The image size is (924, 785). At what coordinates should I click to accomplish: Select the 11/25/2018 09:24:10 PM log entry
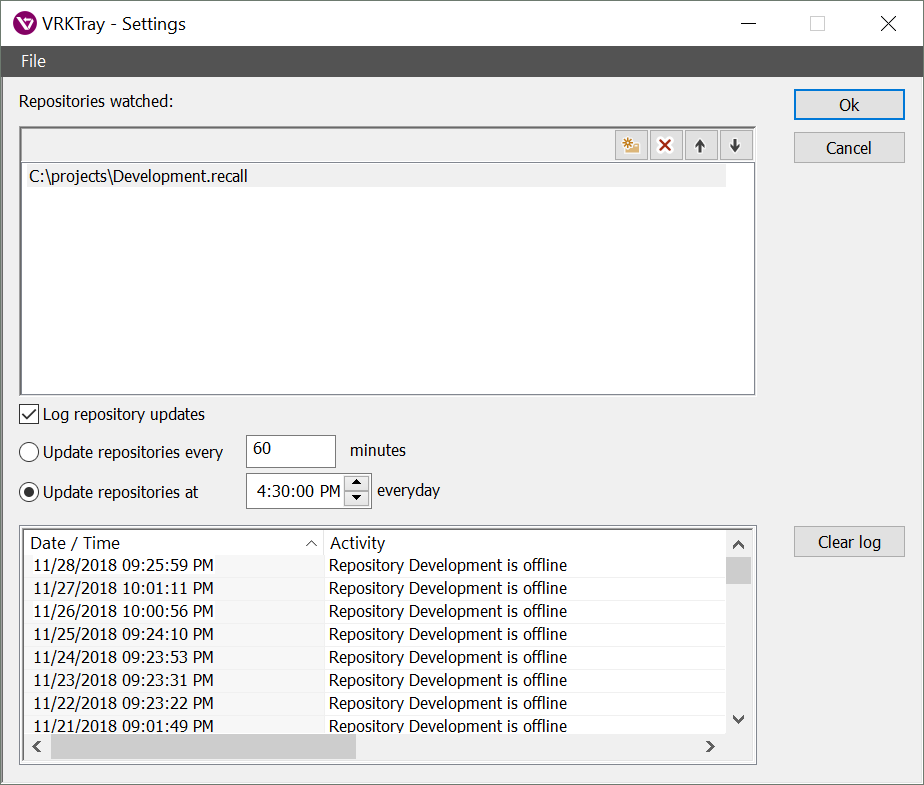point(375,634)
